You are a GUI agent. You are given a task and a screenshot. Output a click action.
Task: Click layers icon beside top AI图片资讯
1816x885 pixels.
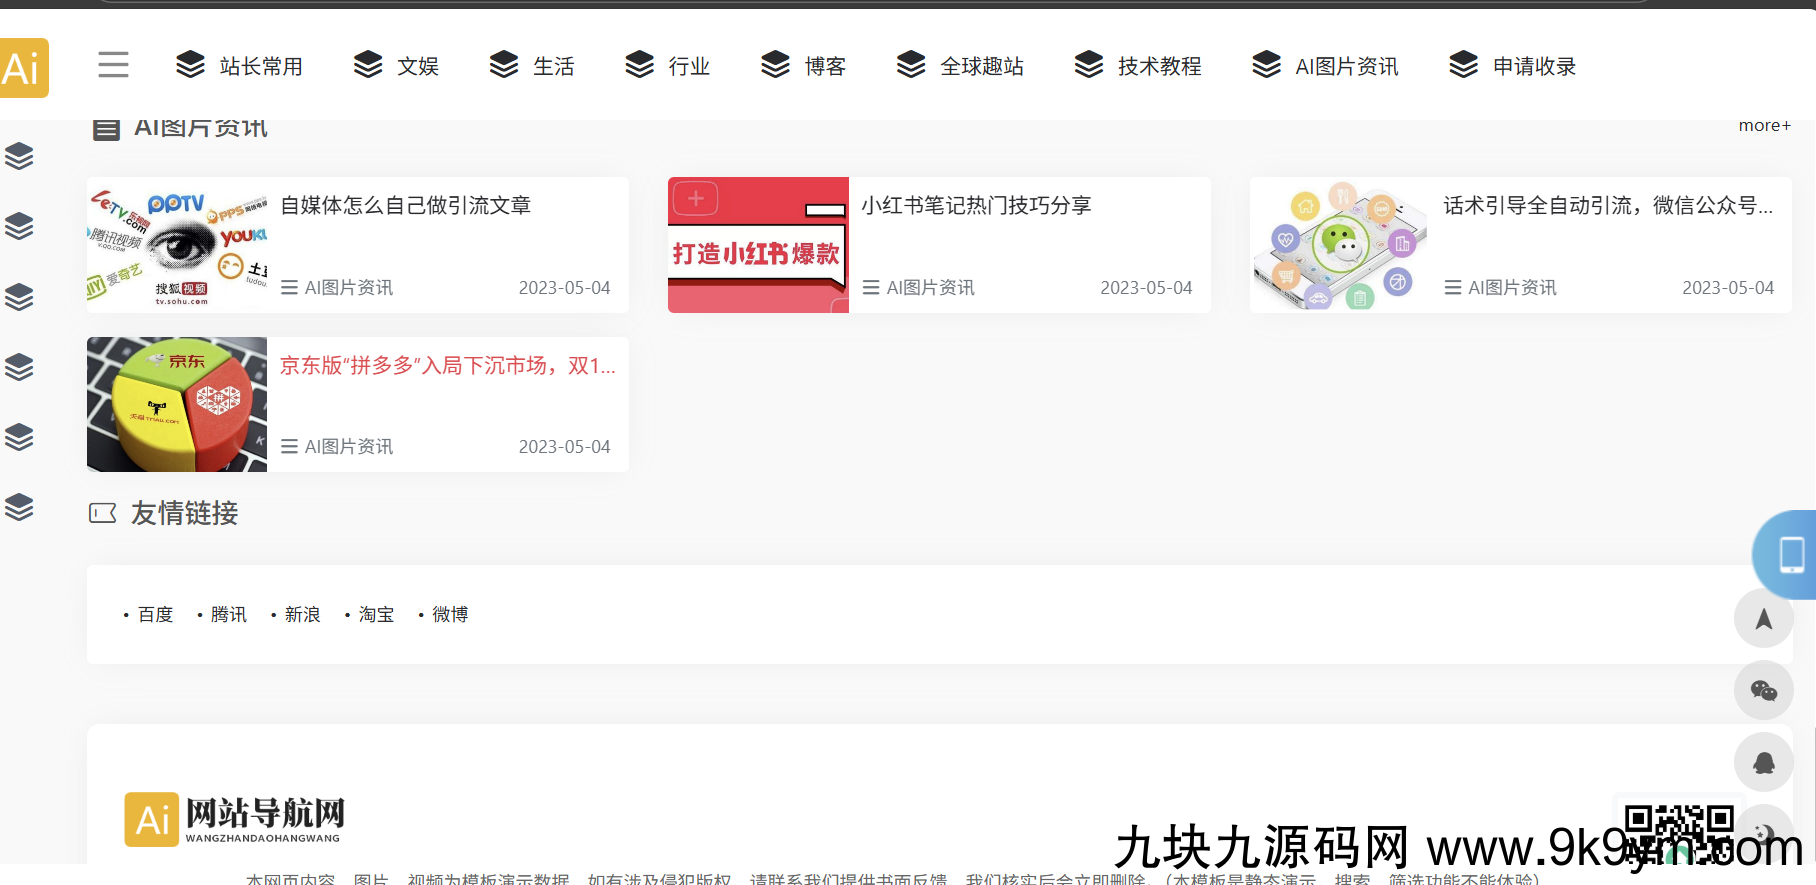click(x=1266, y=64)
